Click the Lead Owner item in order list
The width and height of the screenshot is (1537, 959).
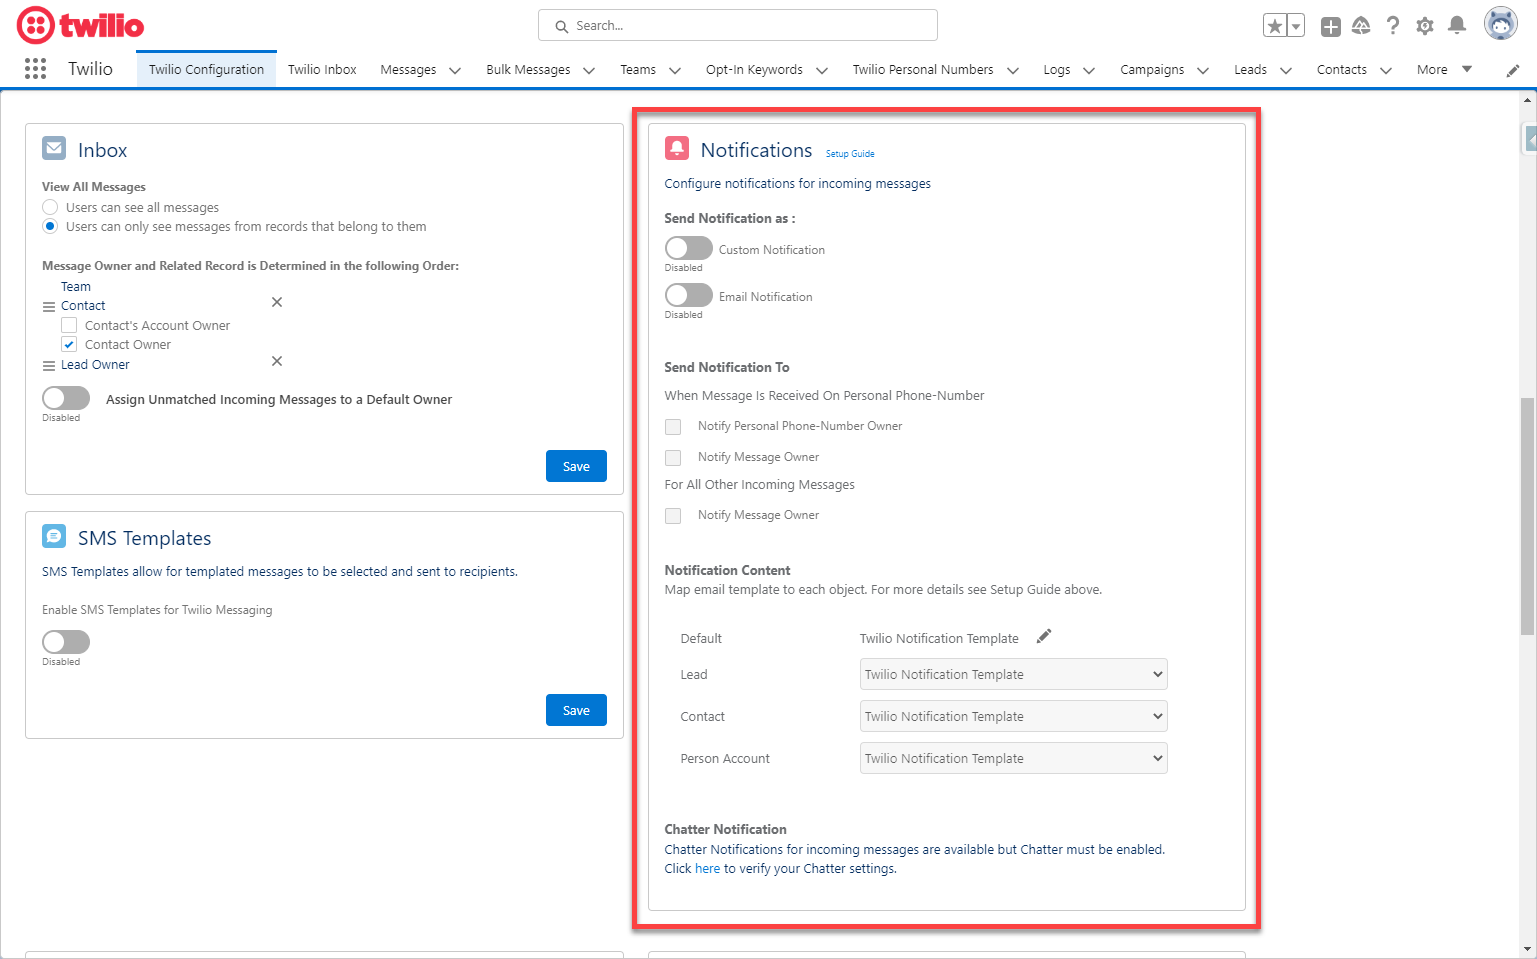click(x=95, y=364)
